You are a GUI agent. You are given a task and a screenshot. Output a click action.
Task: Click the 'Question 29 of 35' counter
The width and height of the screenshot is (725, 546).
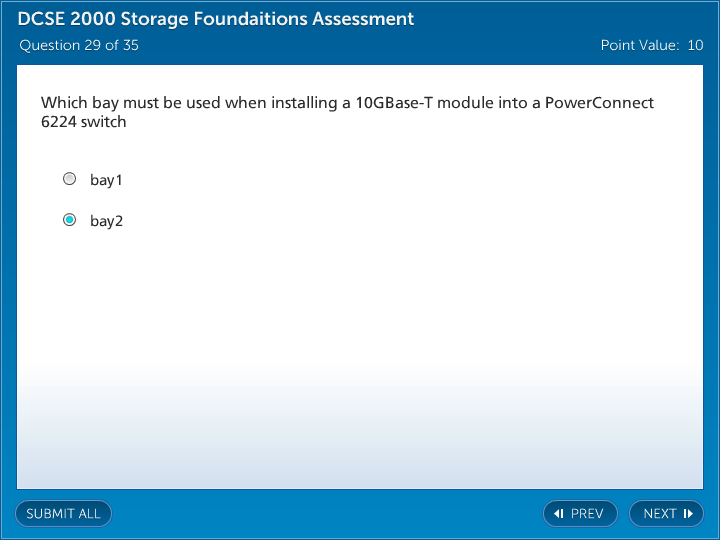[x=79, y=45]
